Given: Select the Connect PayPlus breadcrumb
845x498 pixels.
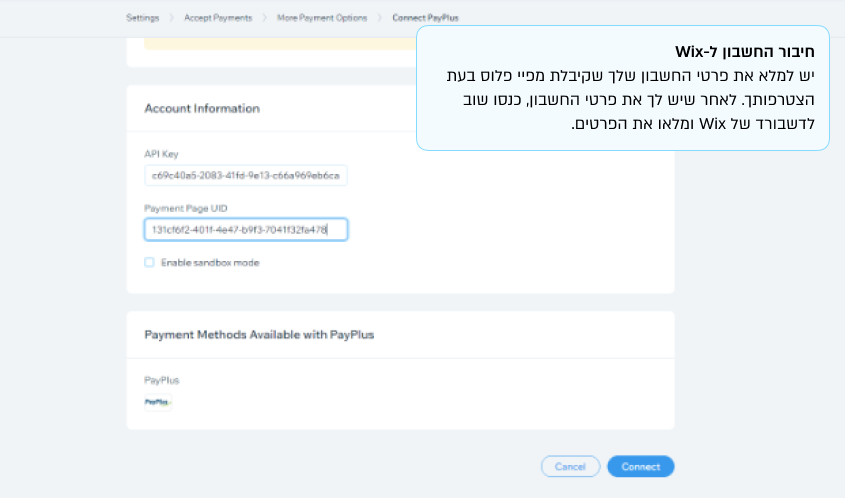Looking at the screenshot, I should [x=425, y=18].
